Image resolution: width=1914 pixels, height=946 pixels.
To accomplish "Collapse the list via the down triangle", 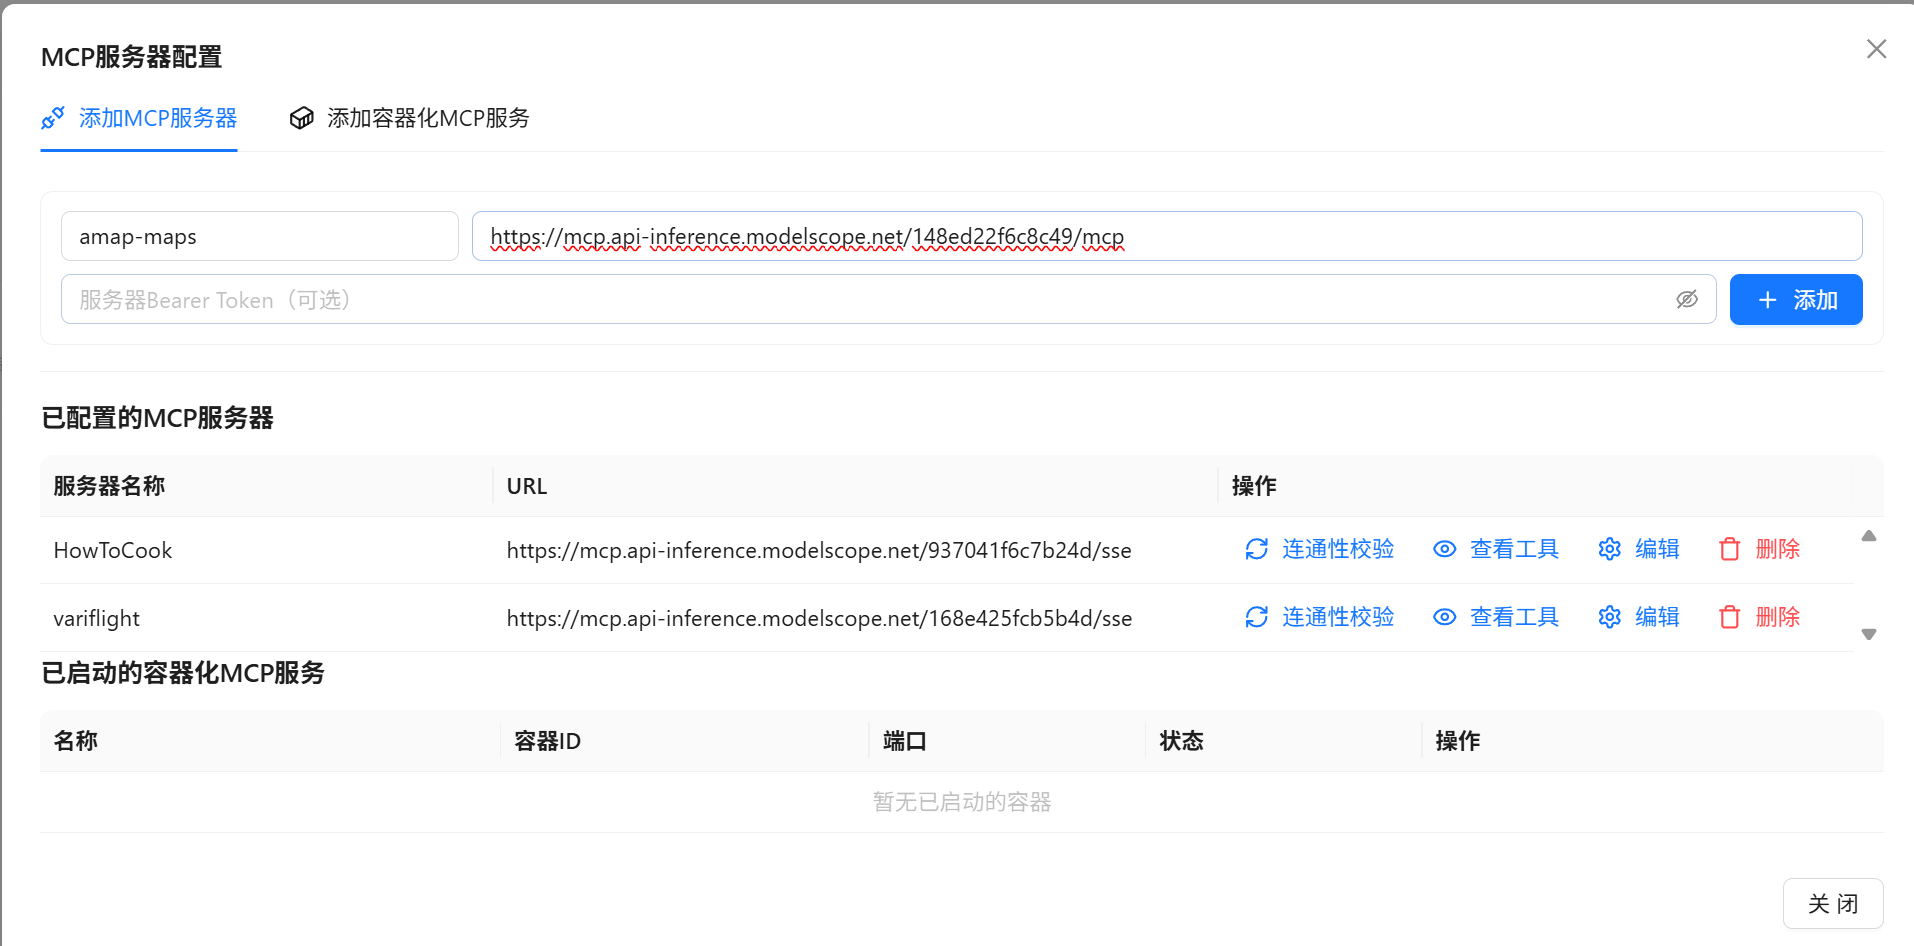I will tap(1869, 633).
